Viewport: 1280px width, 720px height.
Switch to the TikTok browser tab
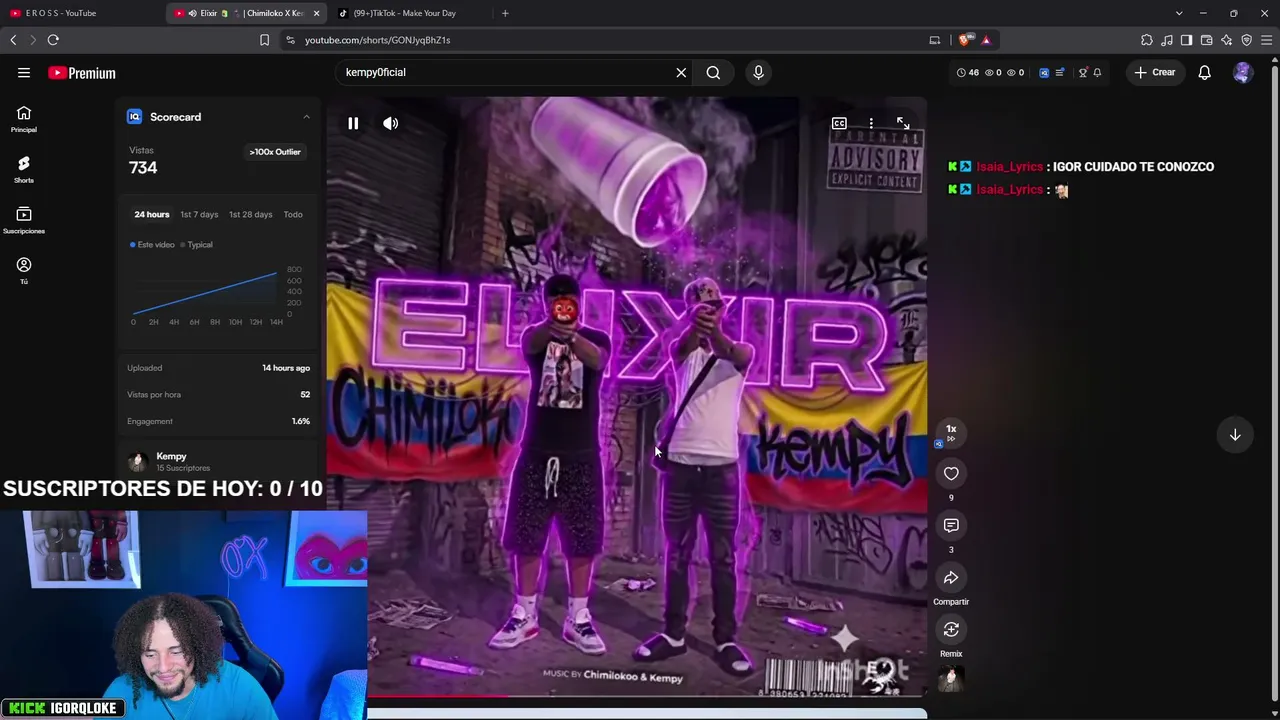[x=405, y=13]
